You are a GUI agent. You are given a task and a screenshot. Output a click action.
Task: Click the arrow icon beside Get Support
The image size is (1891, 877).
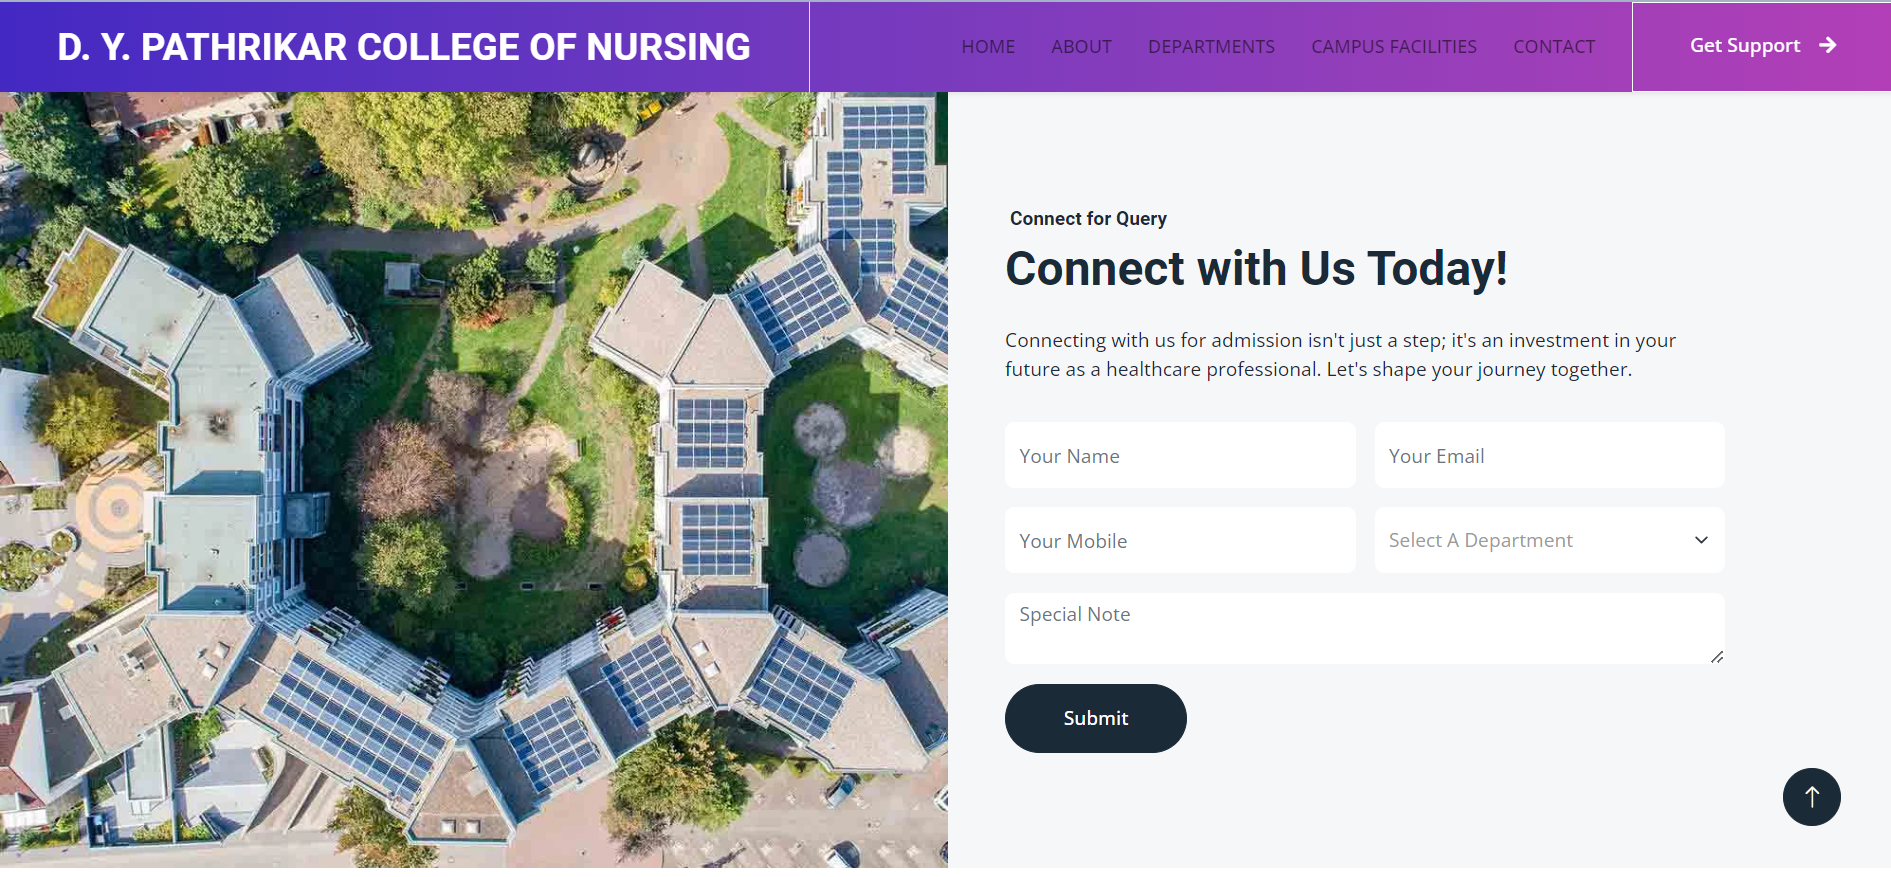point(1828,45)
